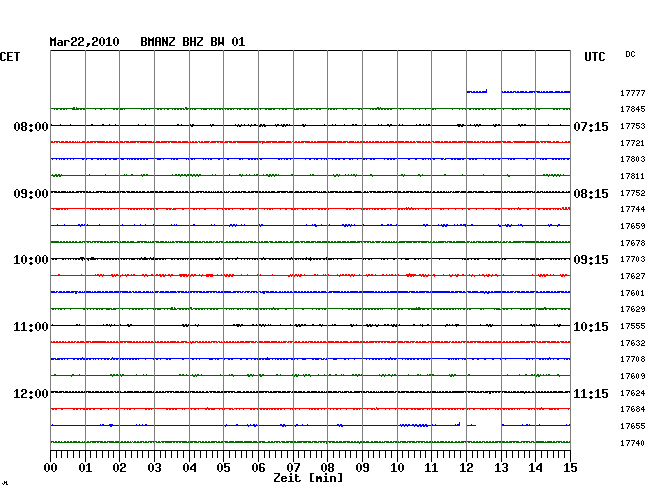Click the CET axis heading
This screenshot has height=494, width=650.
(10, 57)
